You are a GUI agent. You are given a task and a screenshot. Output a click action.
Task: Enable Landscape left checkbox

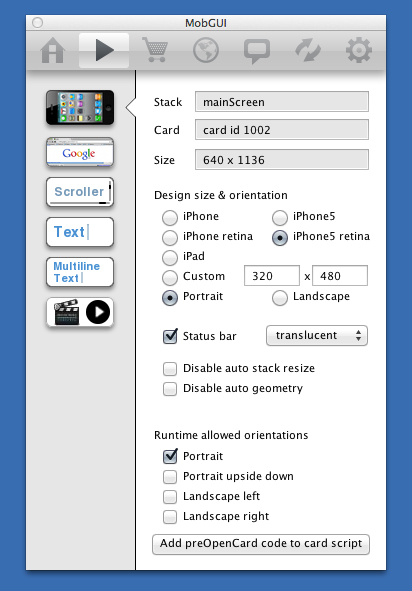[x=170, y=497]
